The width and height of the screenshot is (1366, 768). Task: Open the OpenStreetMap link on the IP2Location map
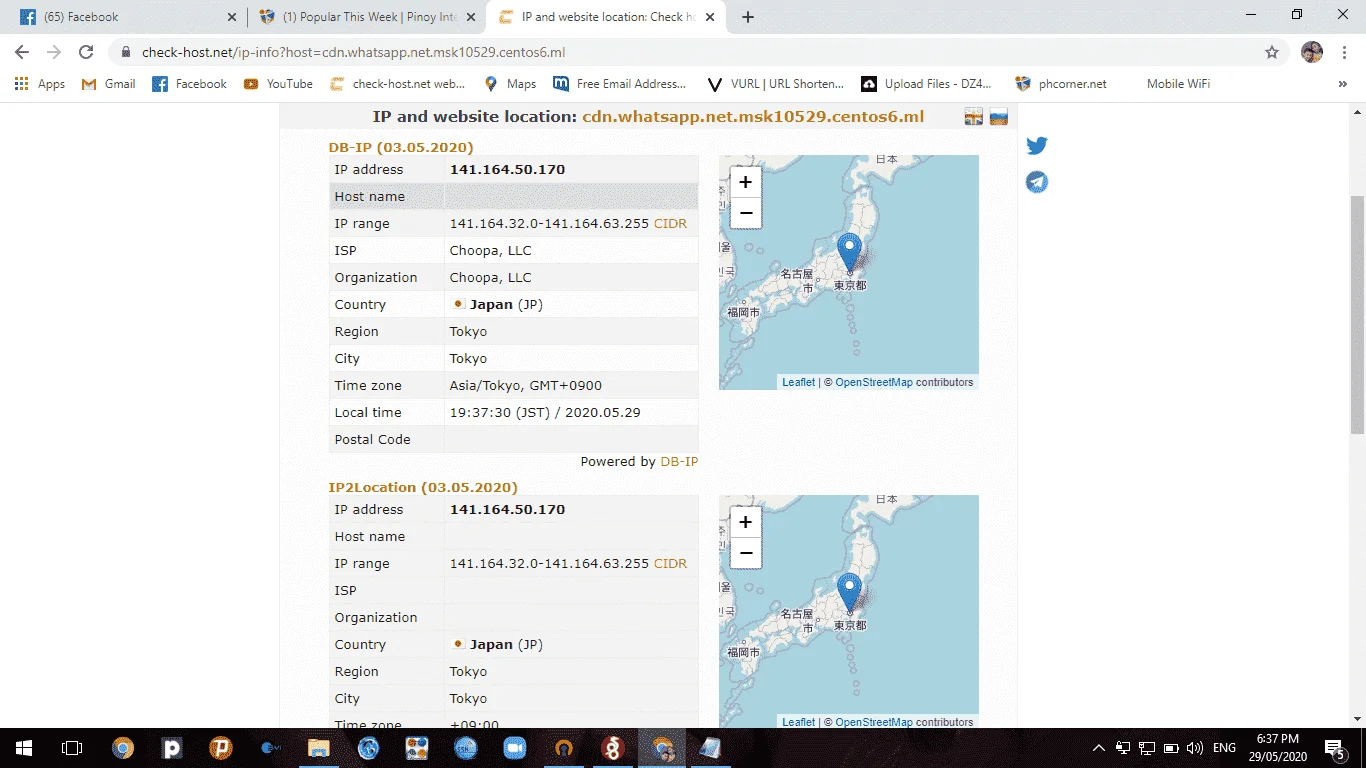(x=874, y=722)
